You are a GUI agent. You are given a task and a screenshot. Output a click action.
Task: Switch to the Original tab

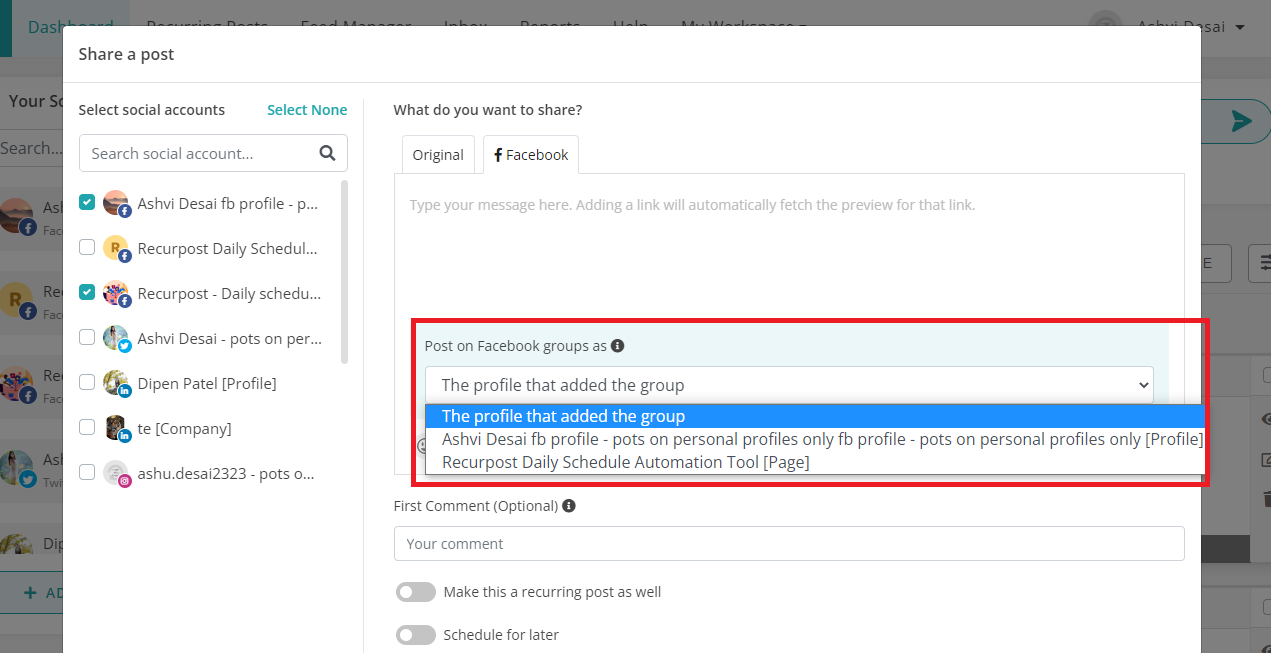438,155
